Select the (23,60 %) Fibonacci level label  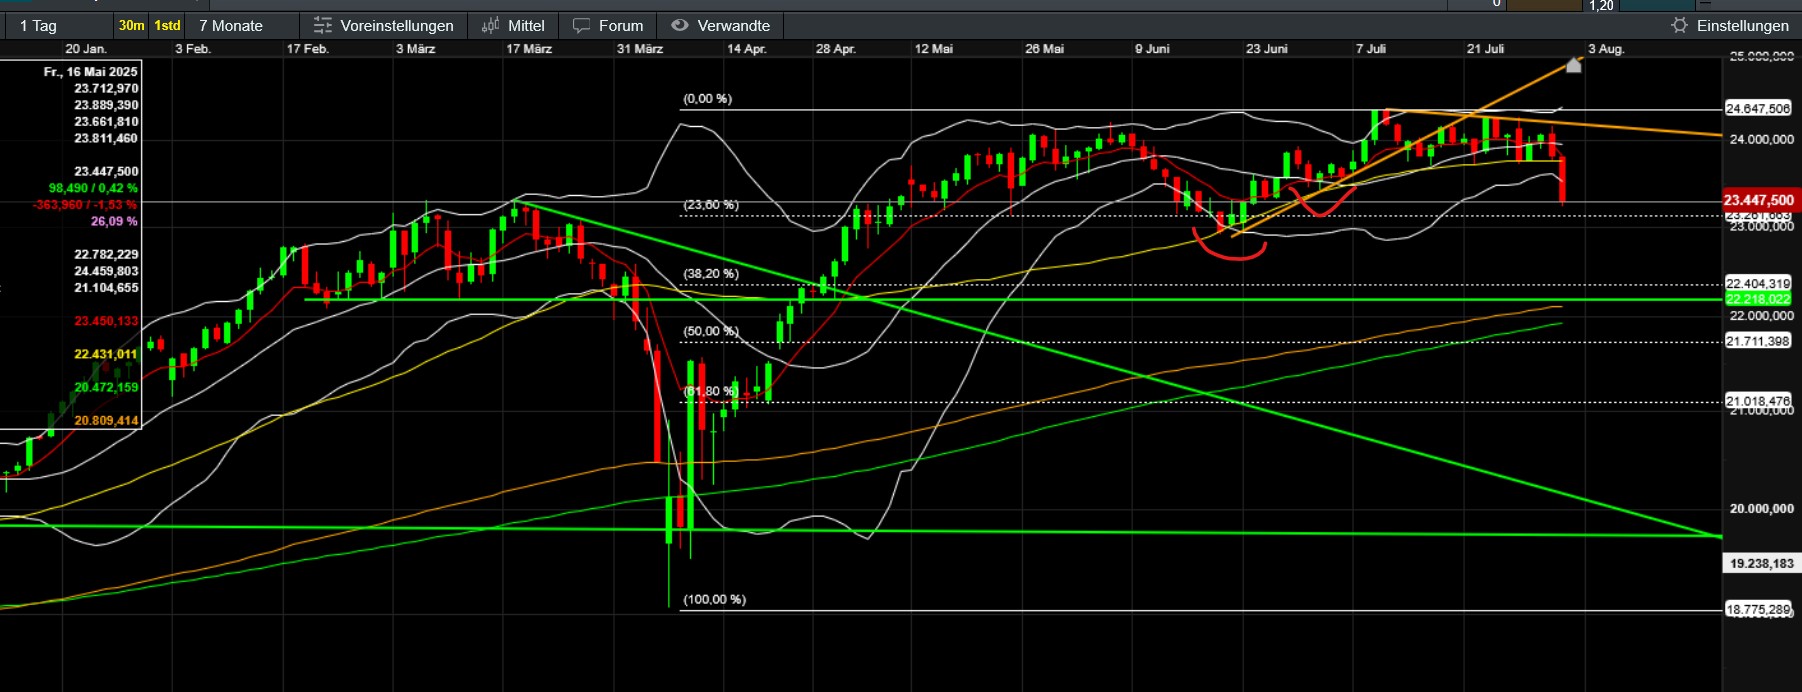click(x=710, y=204)
